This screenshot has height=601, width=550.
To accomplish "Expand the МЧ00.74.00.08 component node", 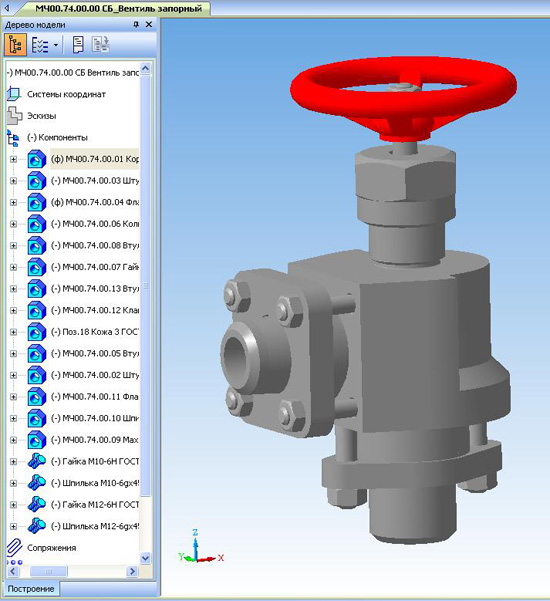I will (13, 245).
